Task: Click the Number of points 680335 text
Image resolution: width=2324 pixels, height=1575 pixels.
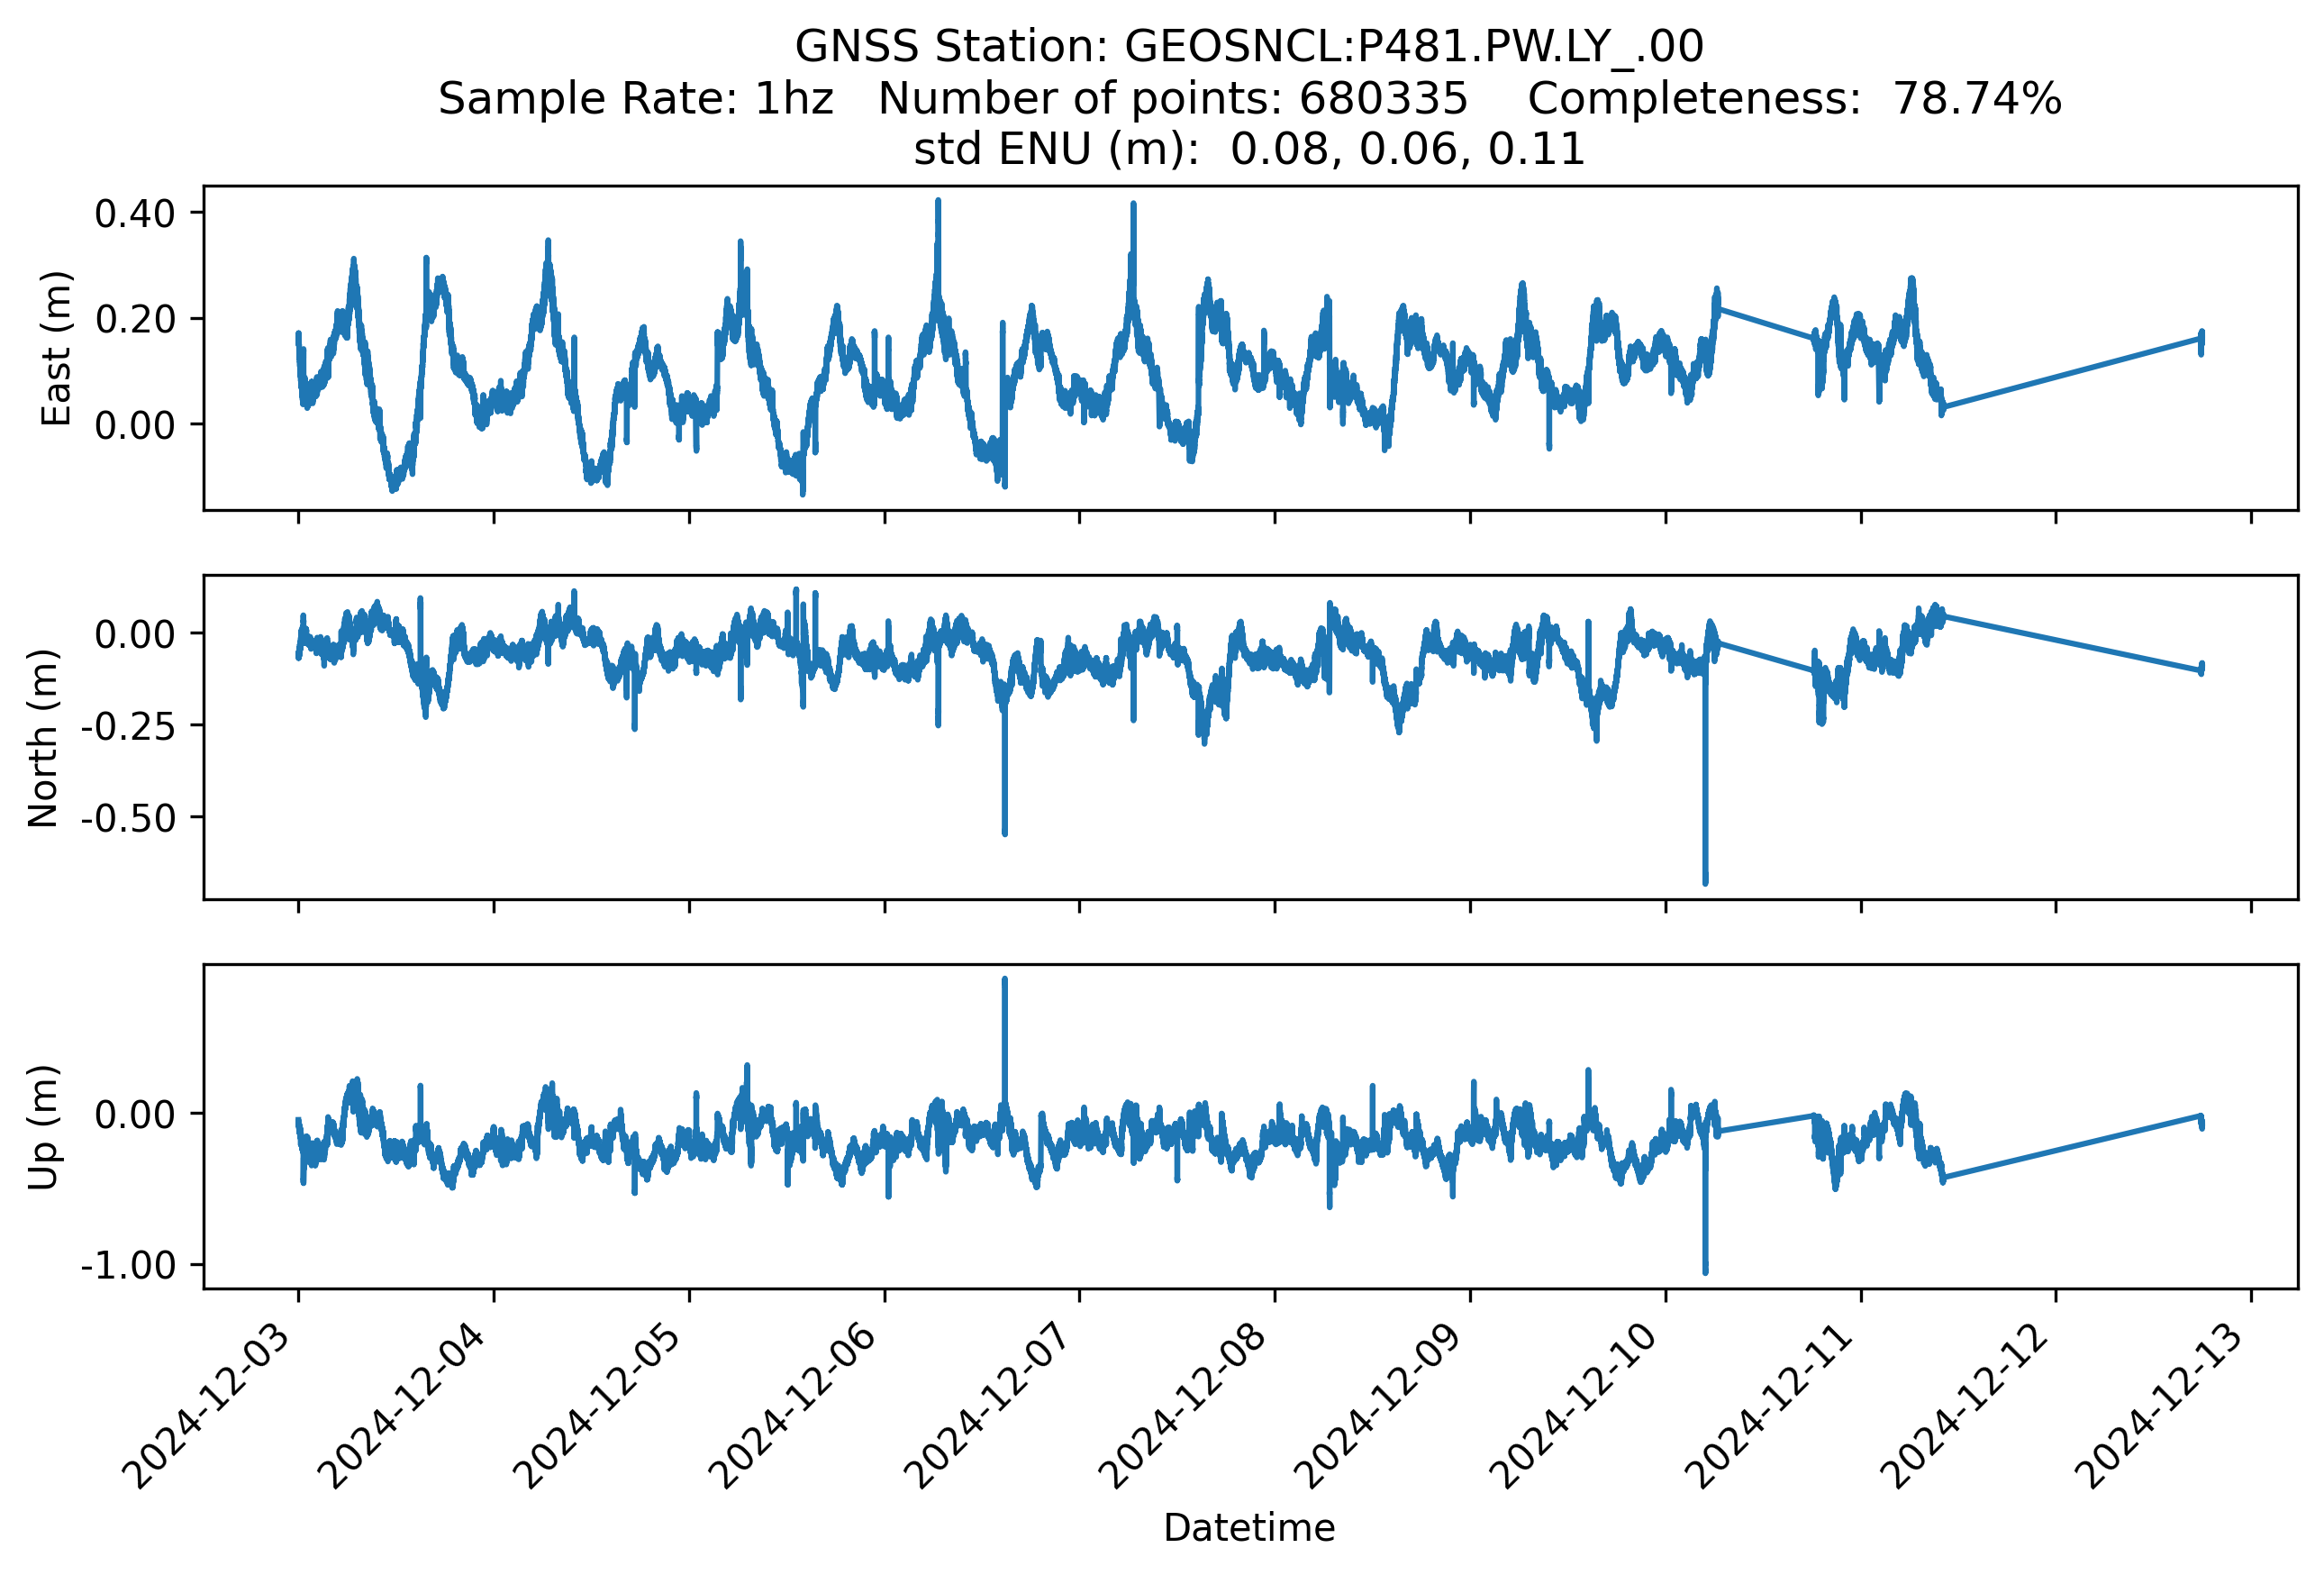Action: pos(1172,99)
